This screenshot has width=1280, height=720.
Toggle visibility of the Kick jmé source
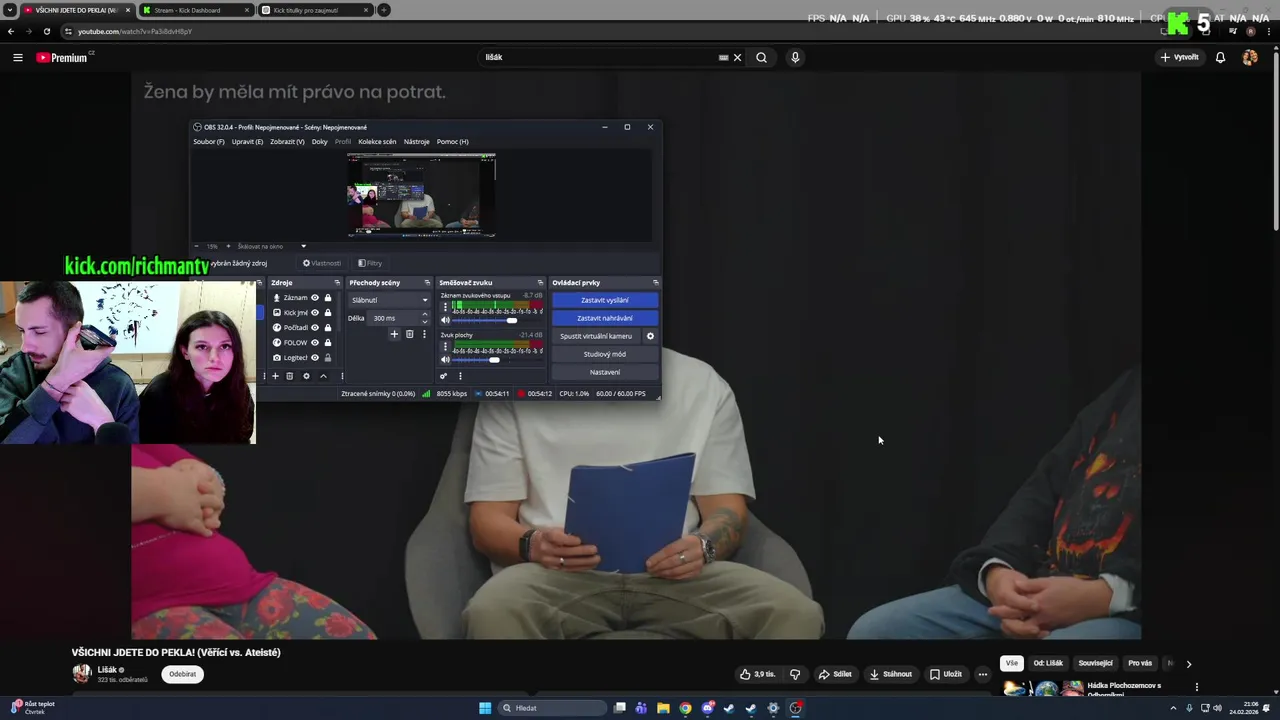(315, 312)
